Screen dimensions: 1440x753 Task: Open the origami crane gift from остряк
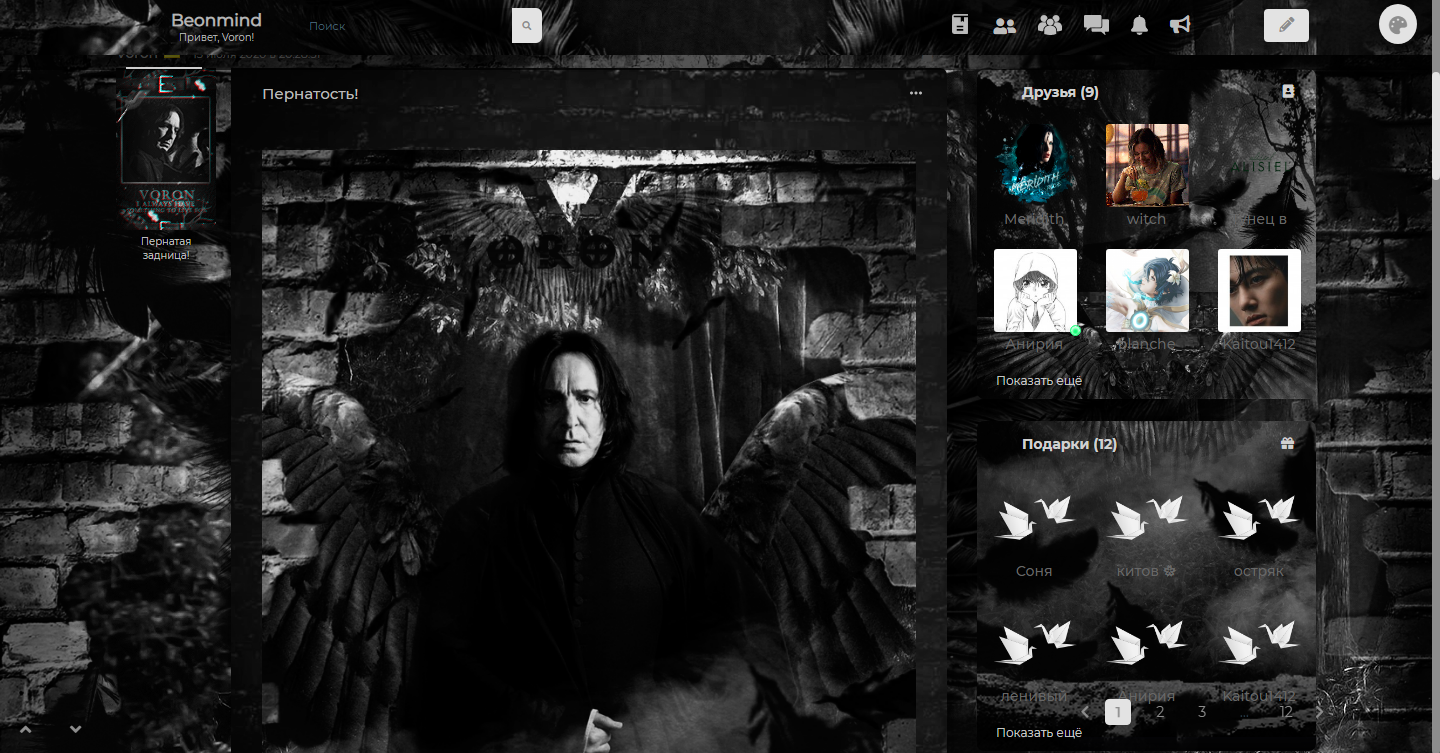point(1259,517)
